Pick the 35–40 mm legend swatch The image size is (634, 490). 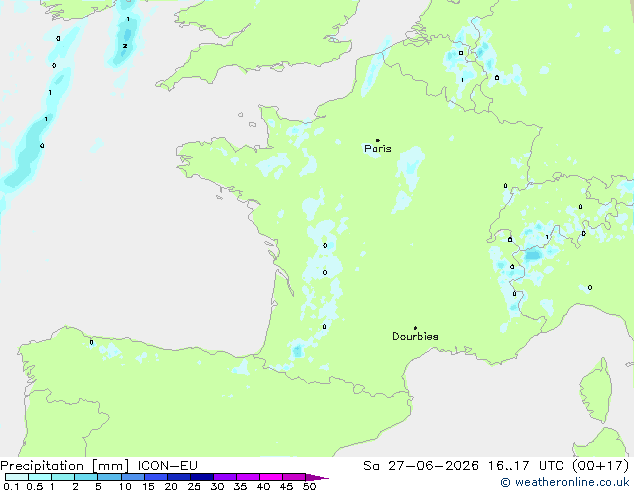point(248,477)
